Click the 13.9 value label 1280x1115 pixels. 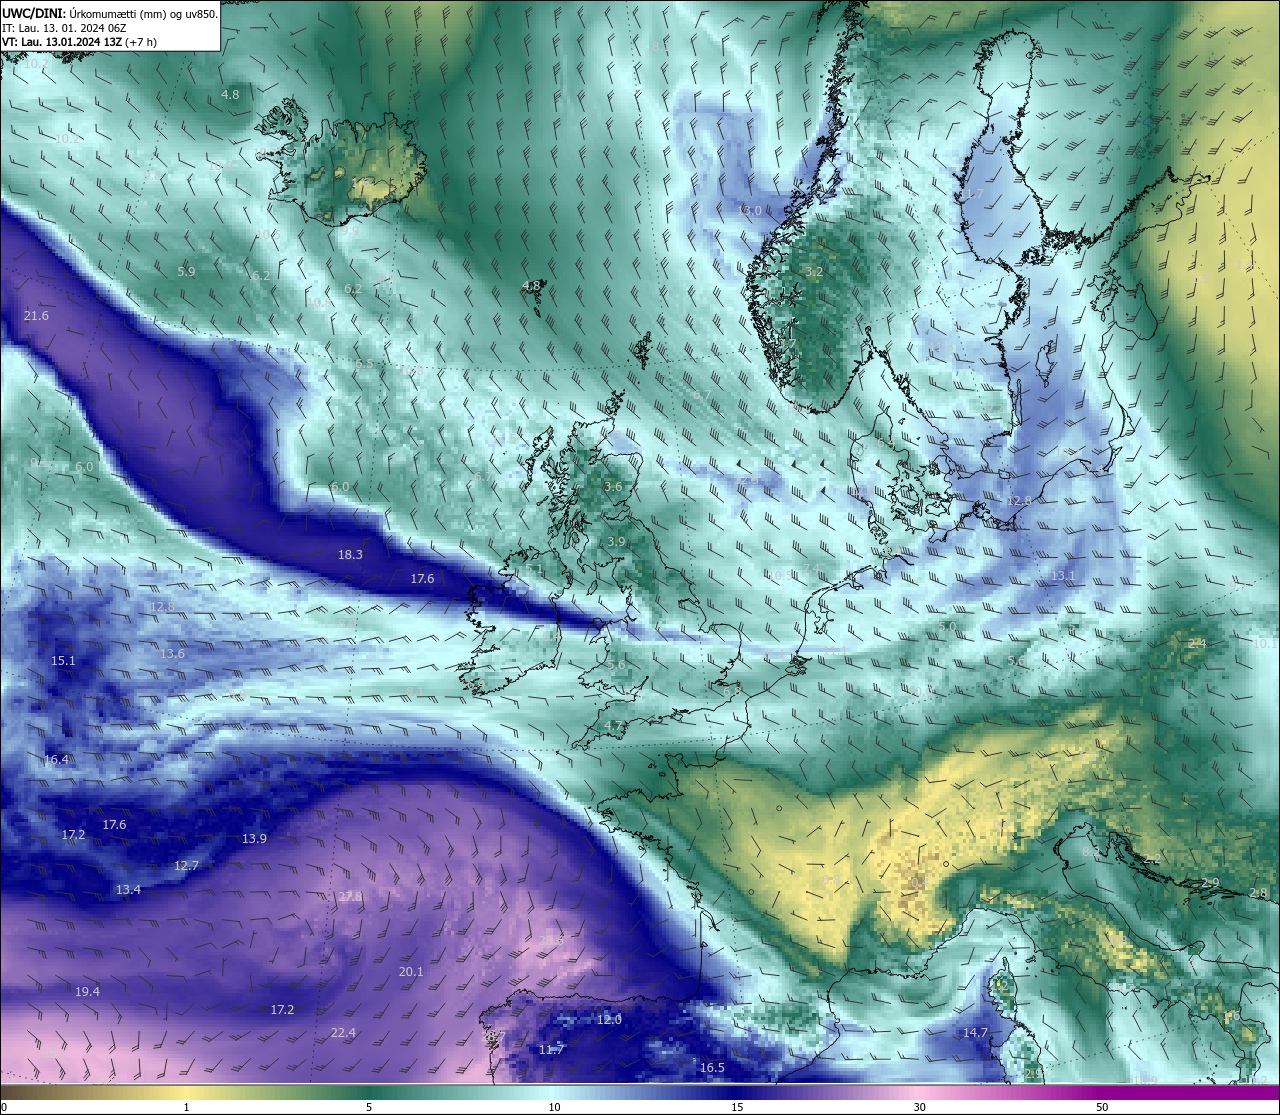coord(254,839)
